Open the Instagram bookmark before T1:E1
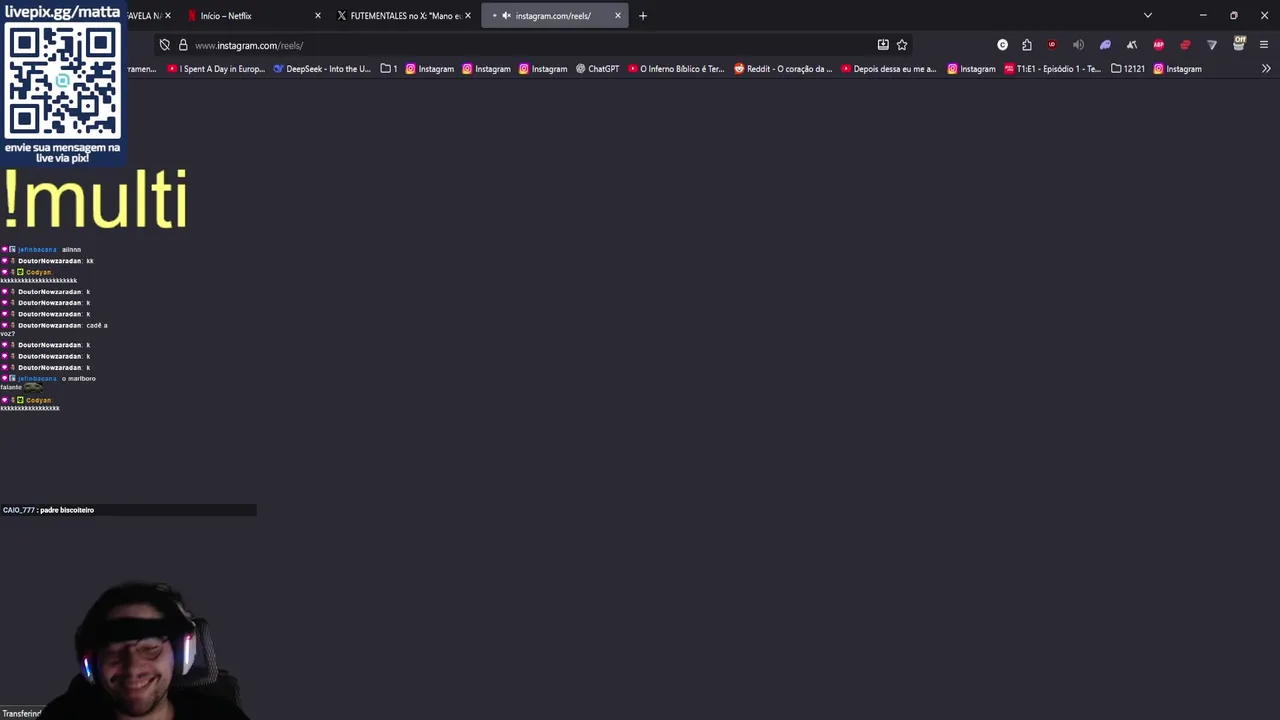 point(971,69)
